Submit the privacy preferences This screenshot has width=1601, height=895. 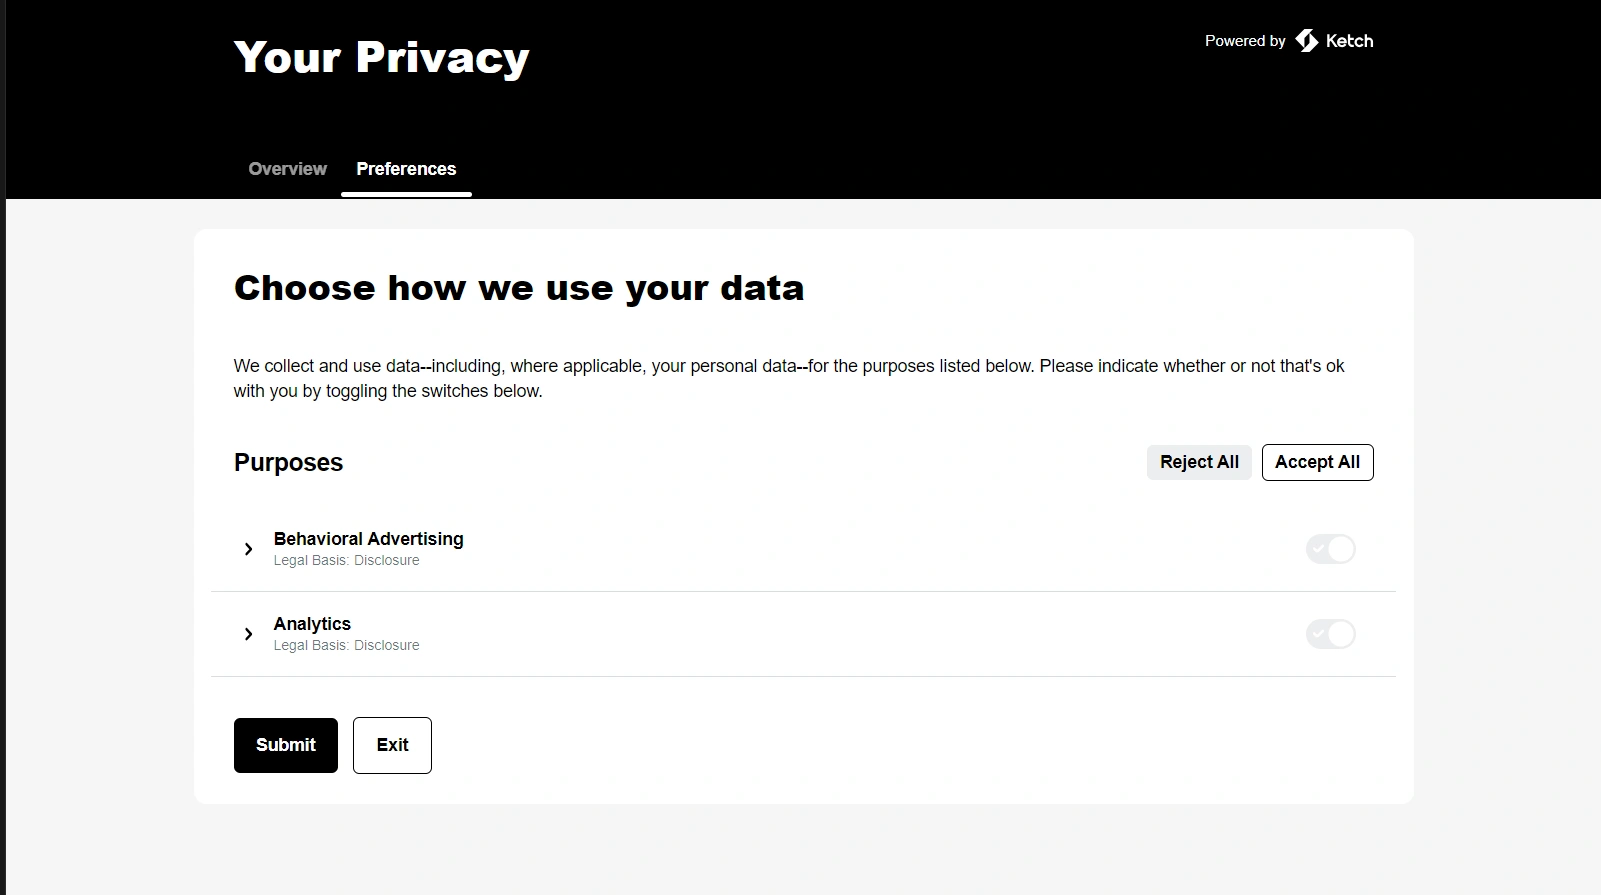click(285, 745)
